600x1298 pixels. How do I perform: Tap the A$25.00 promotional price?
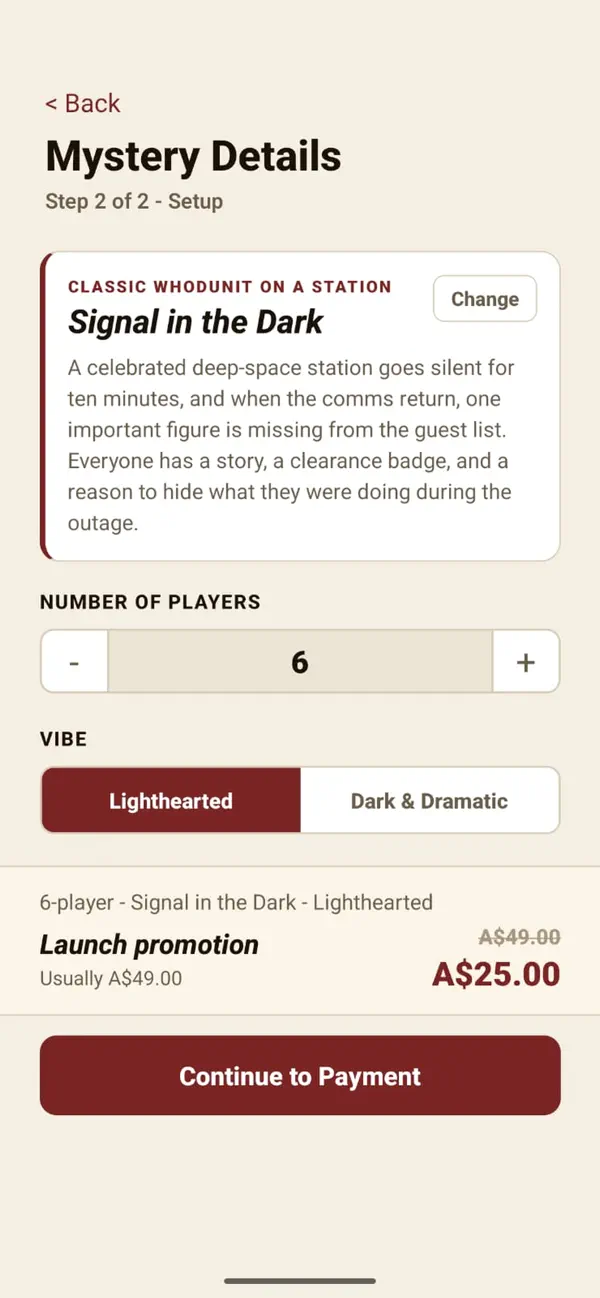495,974
